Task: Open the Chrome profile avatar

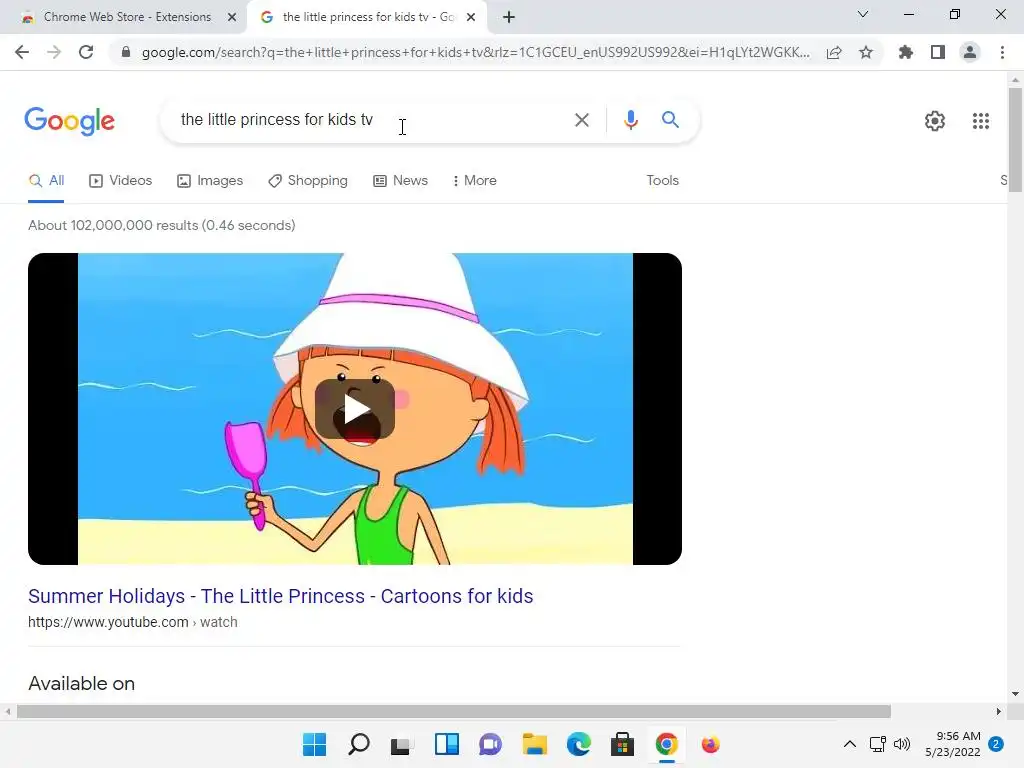Action: (970, 52)
